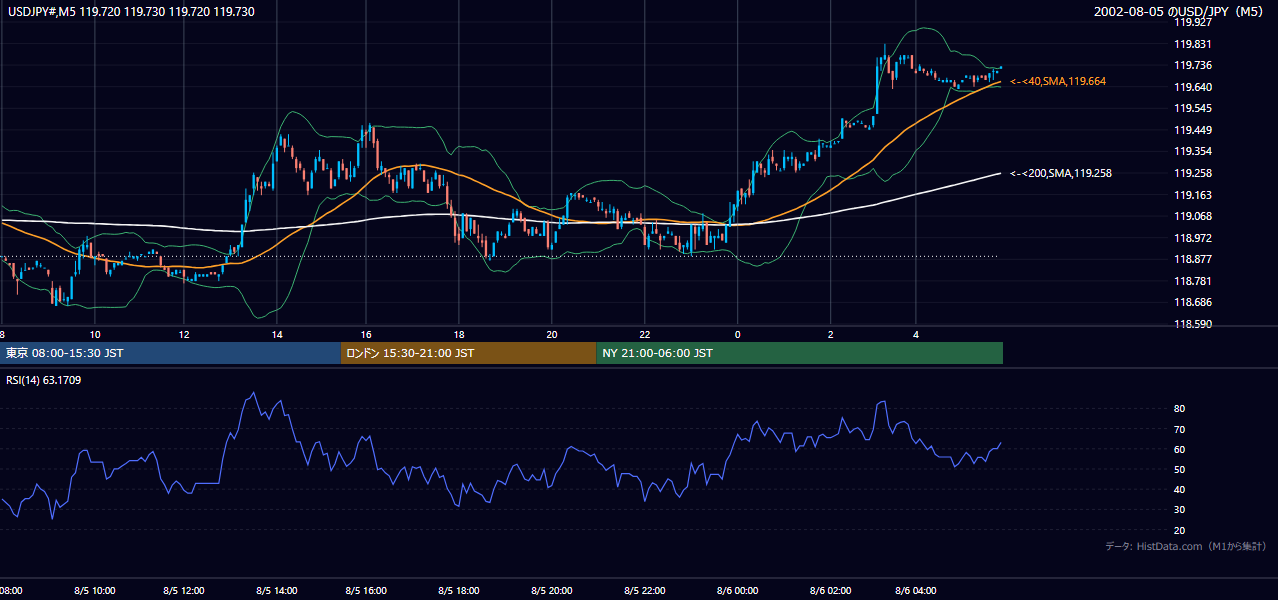
Task: Click the RSI 40 level label
Action: pyautogui.click(x=1180, y=490)
